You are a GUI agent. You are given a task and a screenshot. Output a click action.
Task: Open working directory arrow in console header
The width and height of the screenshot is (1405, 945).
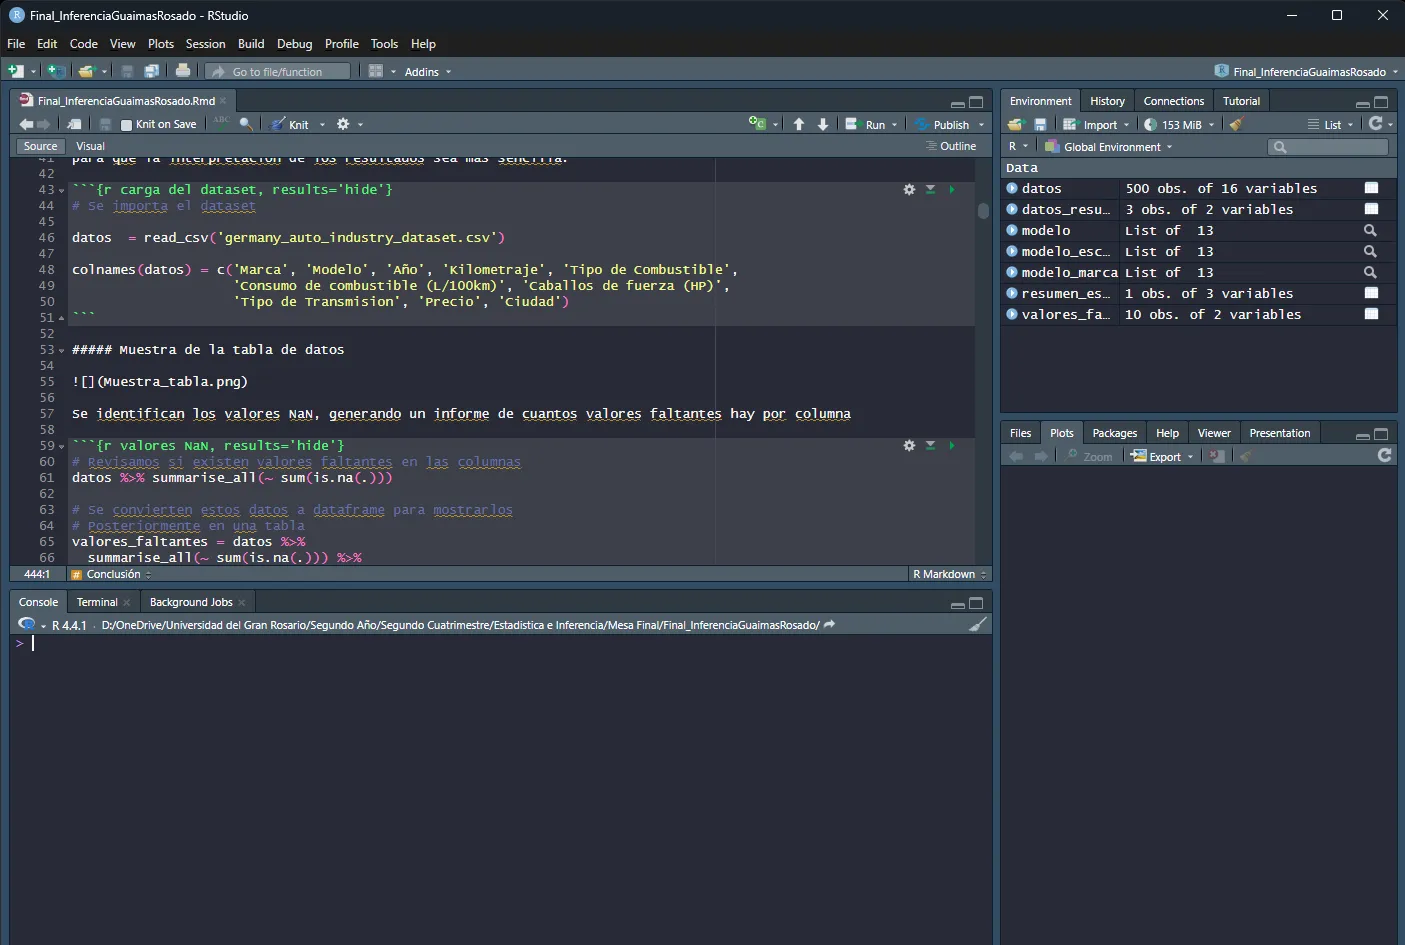click(829, 624)
